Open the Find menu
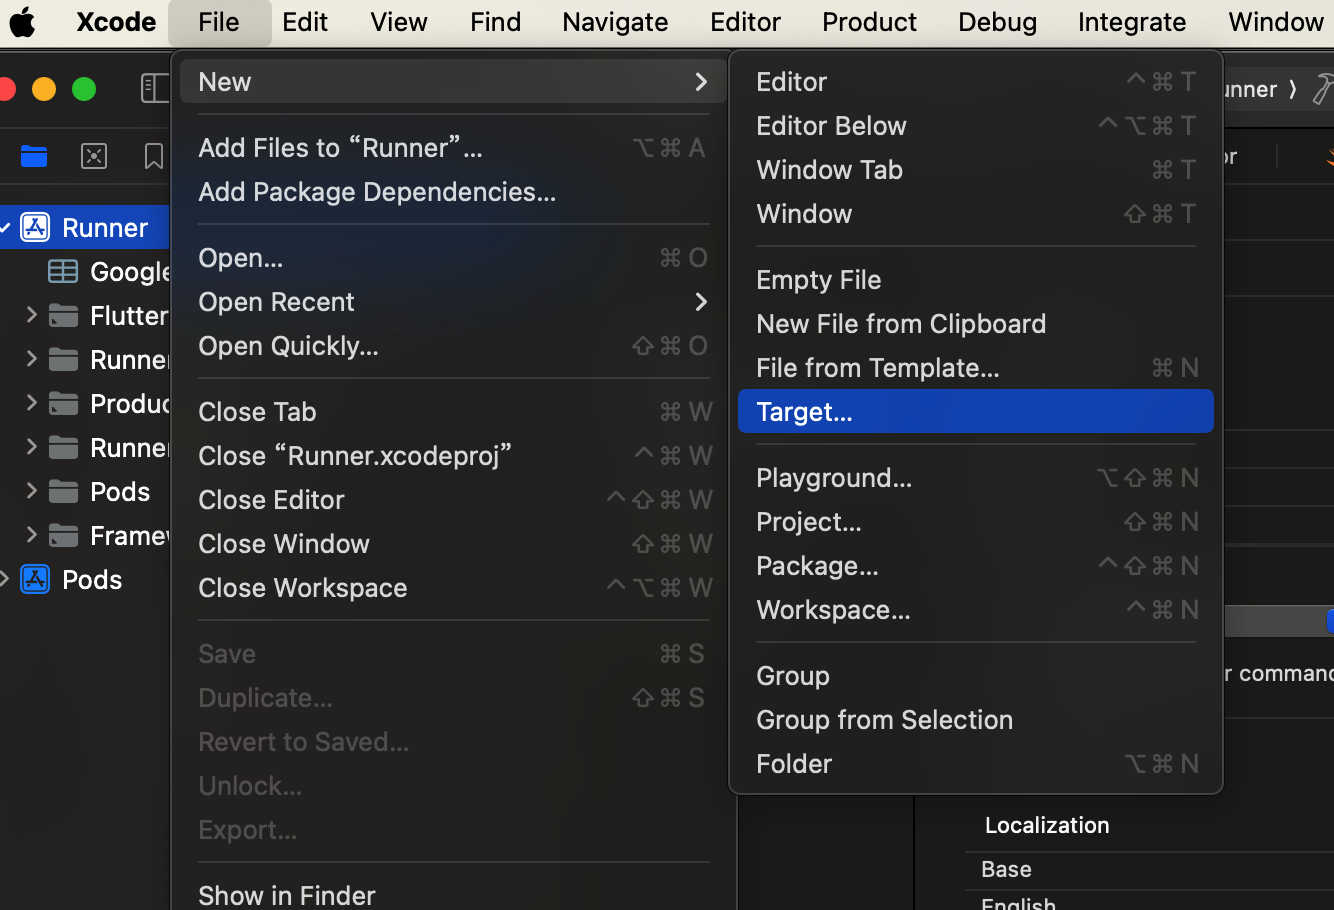This screenshot has width=1334, height=910. coord(496,21)
